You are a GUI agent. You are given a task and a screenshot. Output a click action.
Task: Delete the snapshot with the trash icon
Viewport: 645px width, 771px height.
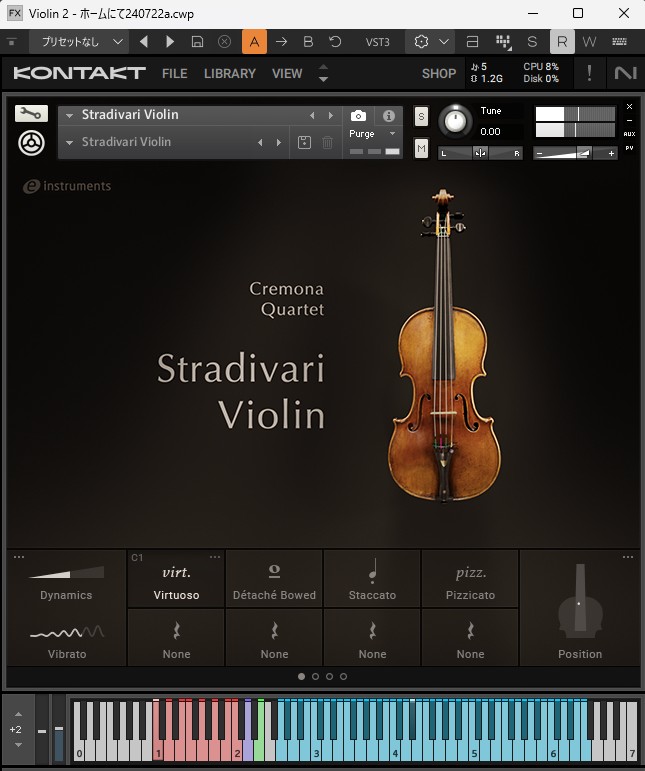[x=327, y=143]
